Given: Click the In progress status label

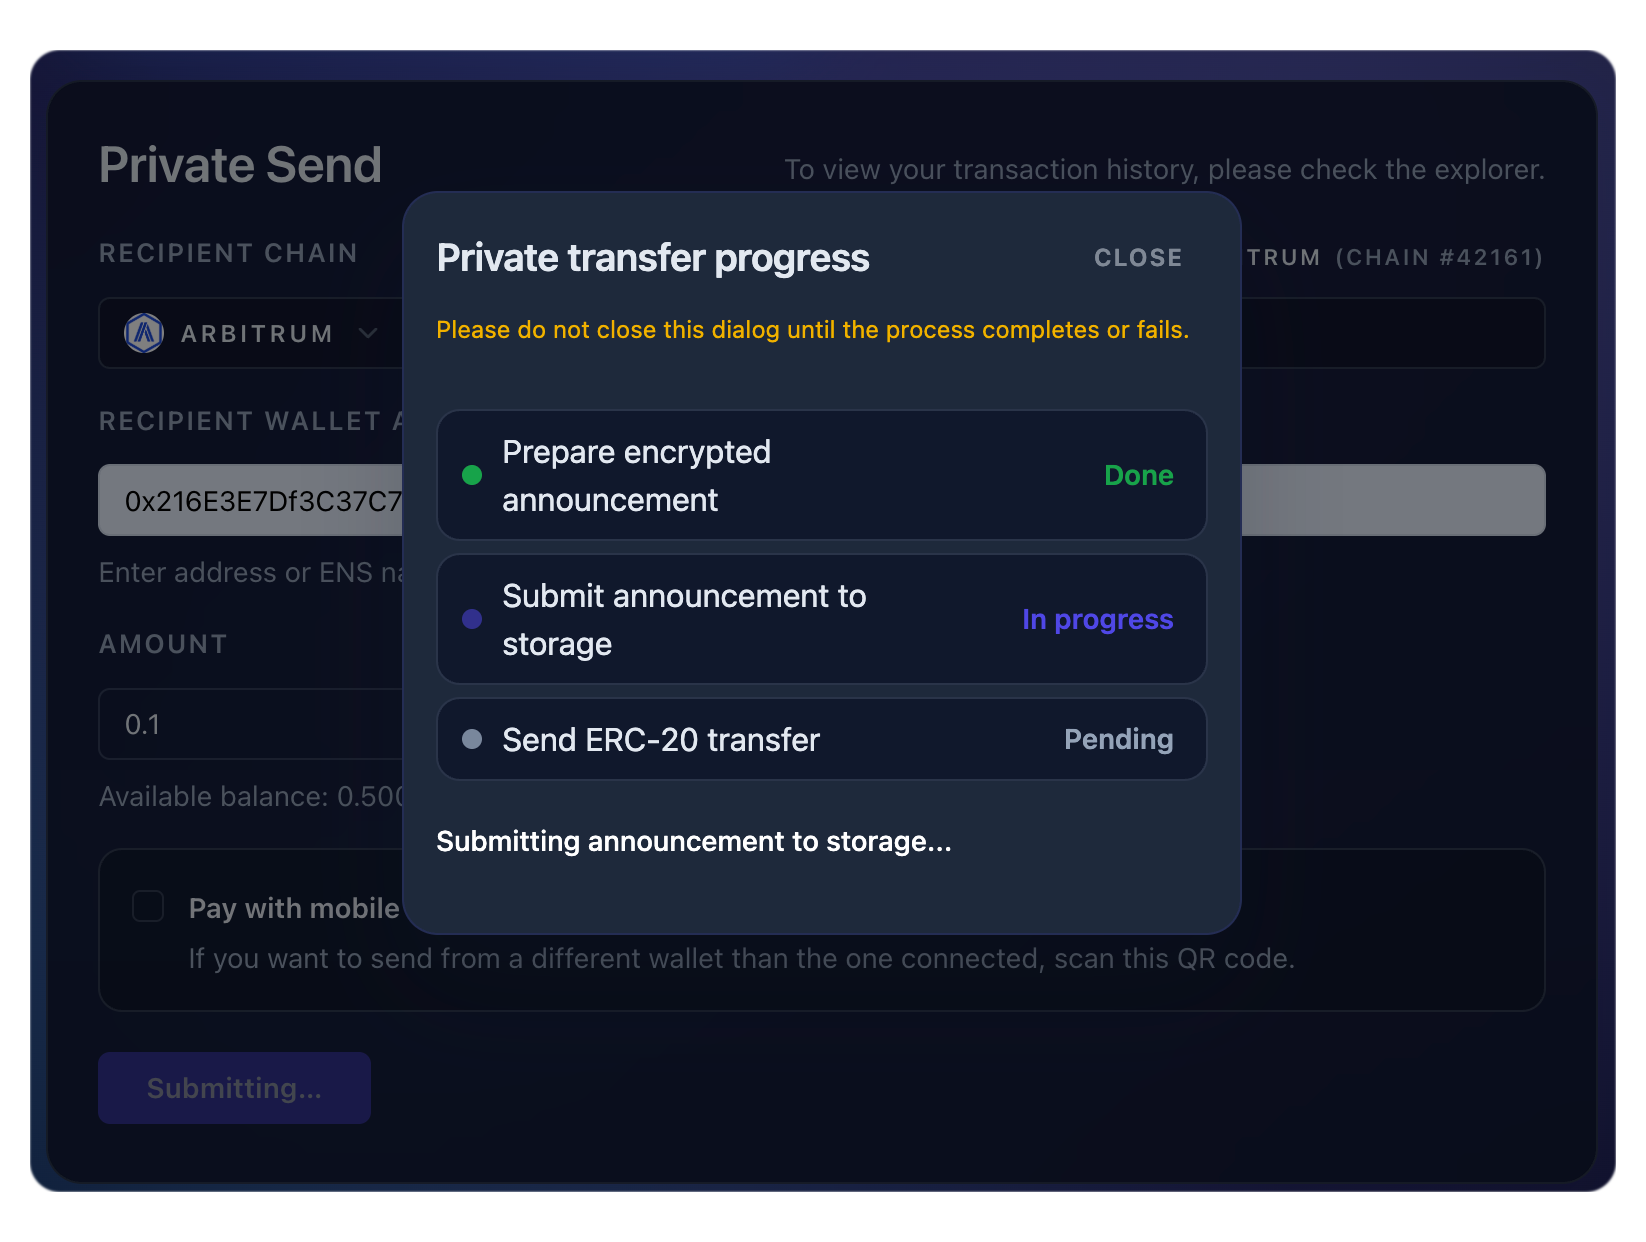Looking at the screenshot, I should [1097, 619].
